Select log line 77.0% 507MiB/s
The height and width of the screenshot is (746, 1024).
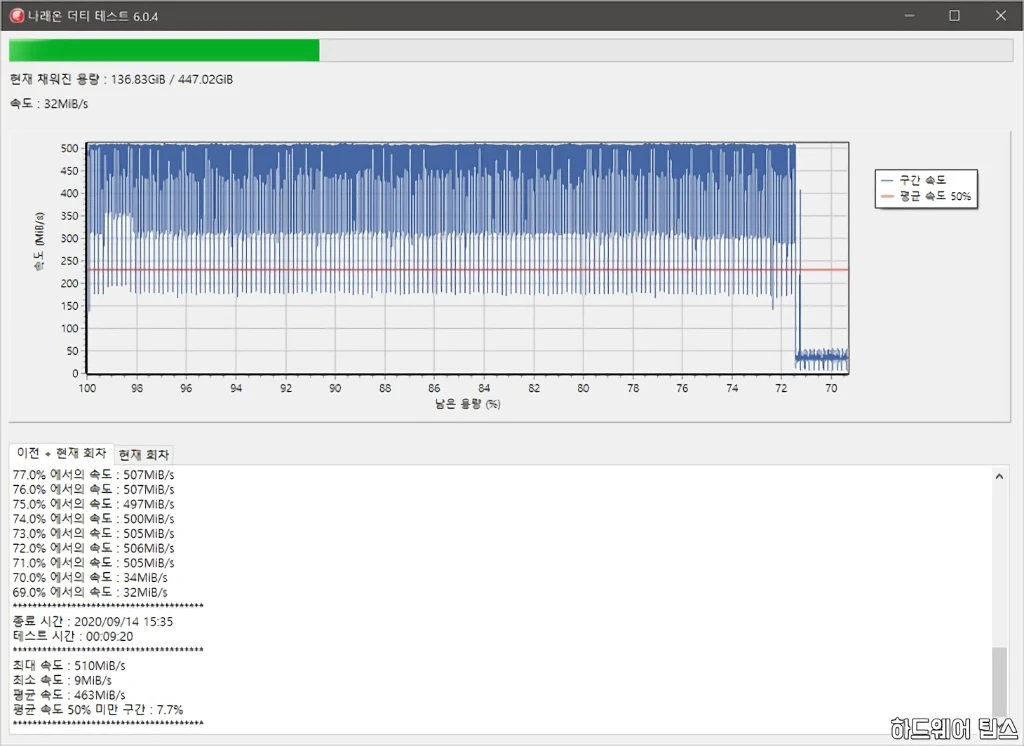tap(93, 475)
